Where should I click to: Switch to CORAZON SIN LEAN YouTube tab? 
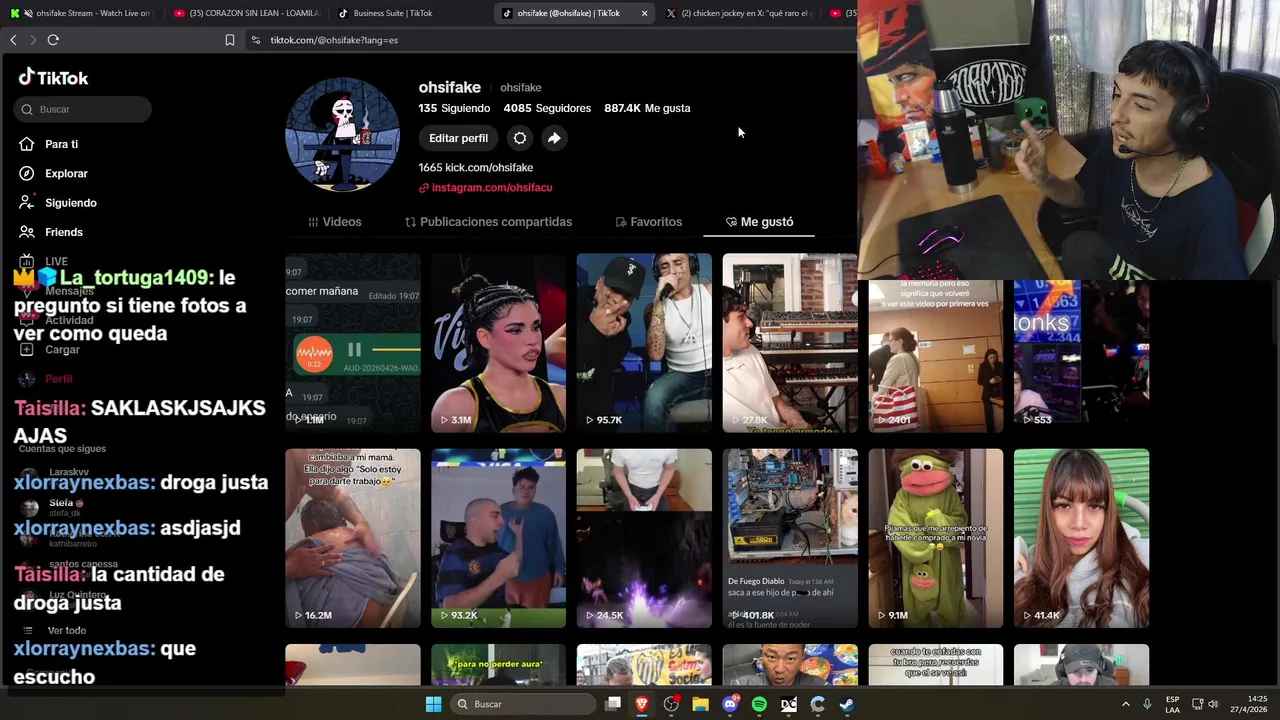(x=246, y=13)
